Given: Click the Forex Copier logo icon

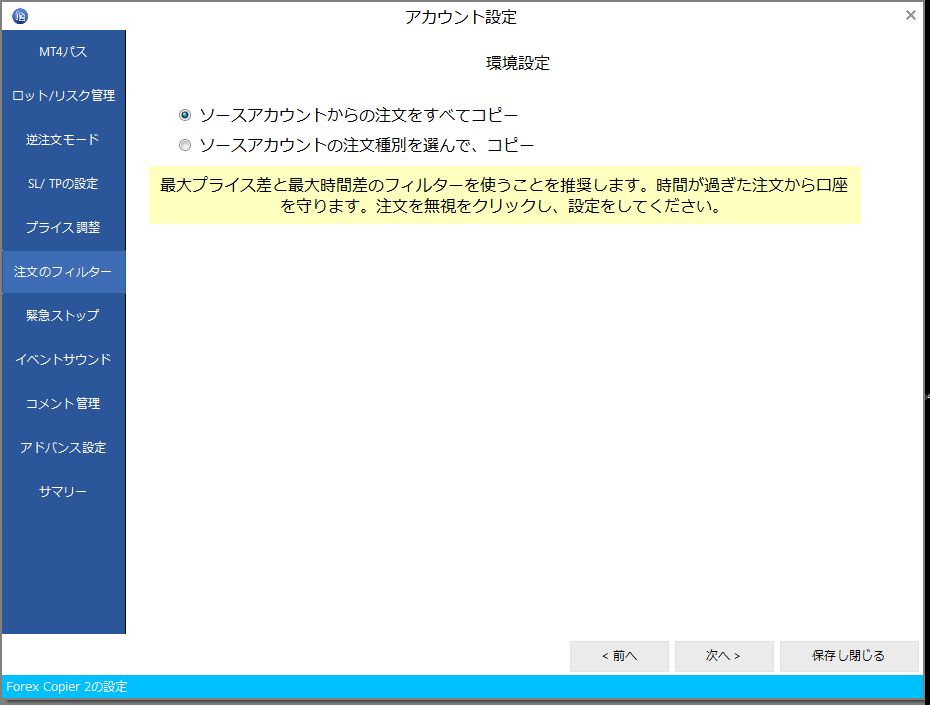Looking at the screenshot, I should pos(20,16).
